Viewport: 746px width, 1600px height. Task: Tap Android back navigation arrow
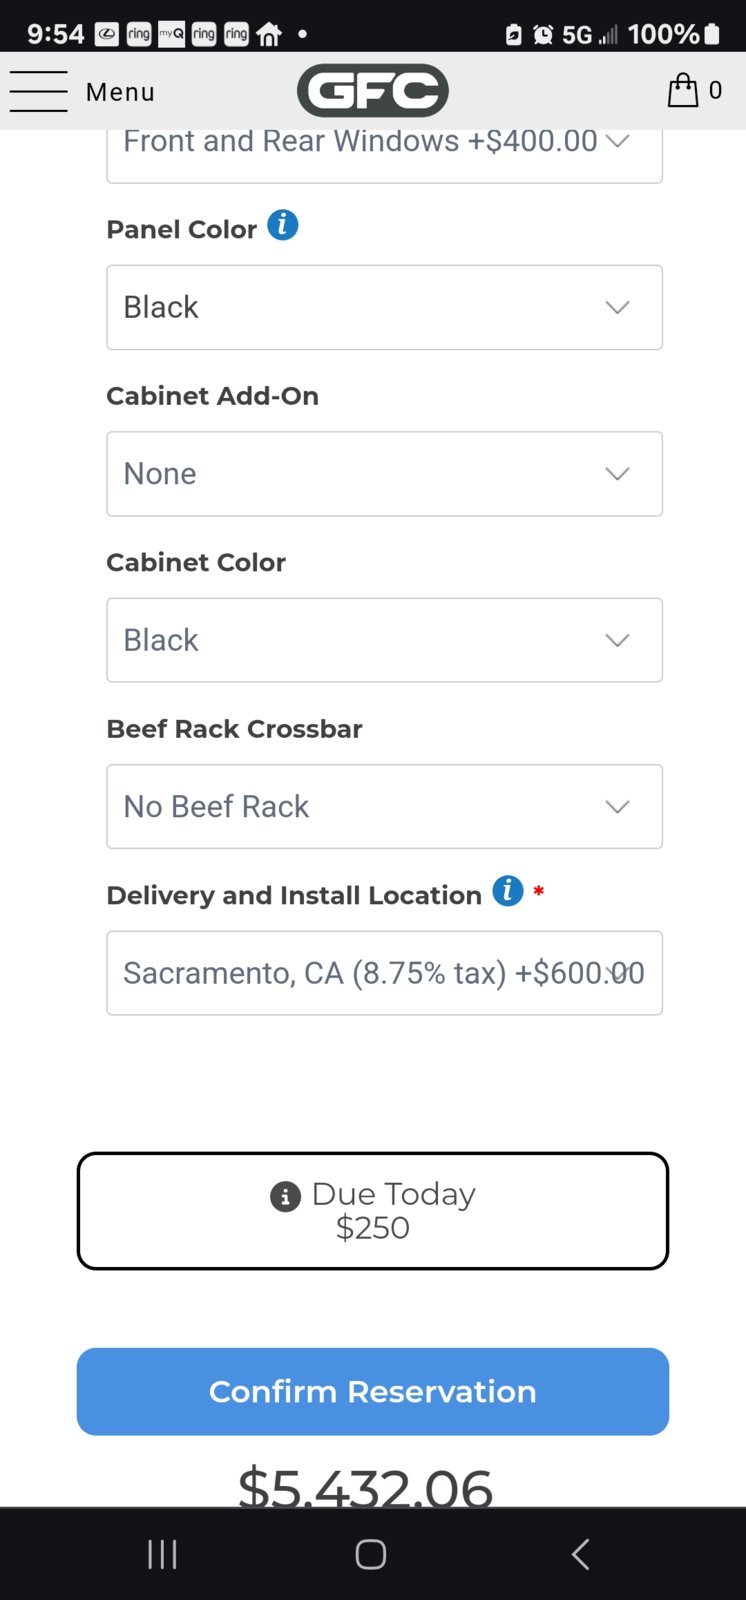[580, 1554]
